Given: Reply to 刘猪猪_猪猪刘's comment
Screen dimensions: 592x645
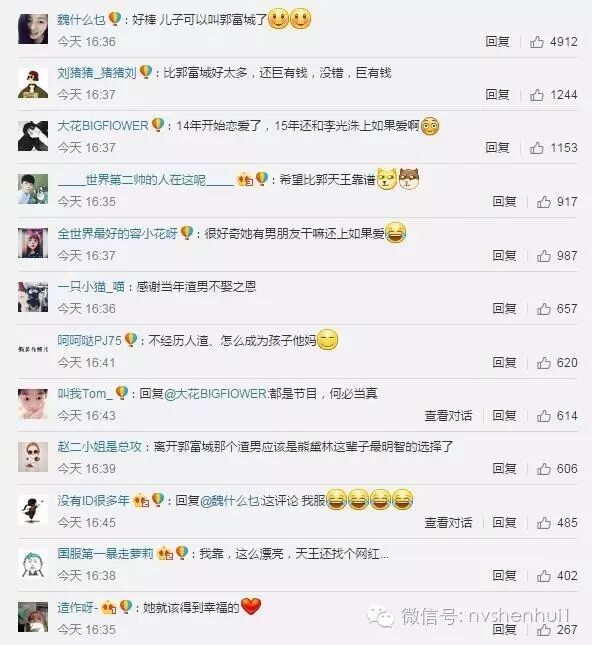Looking at the screenshot, I should pyautogui.click(x=497, y=95).
